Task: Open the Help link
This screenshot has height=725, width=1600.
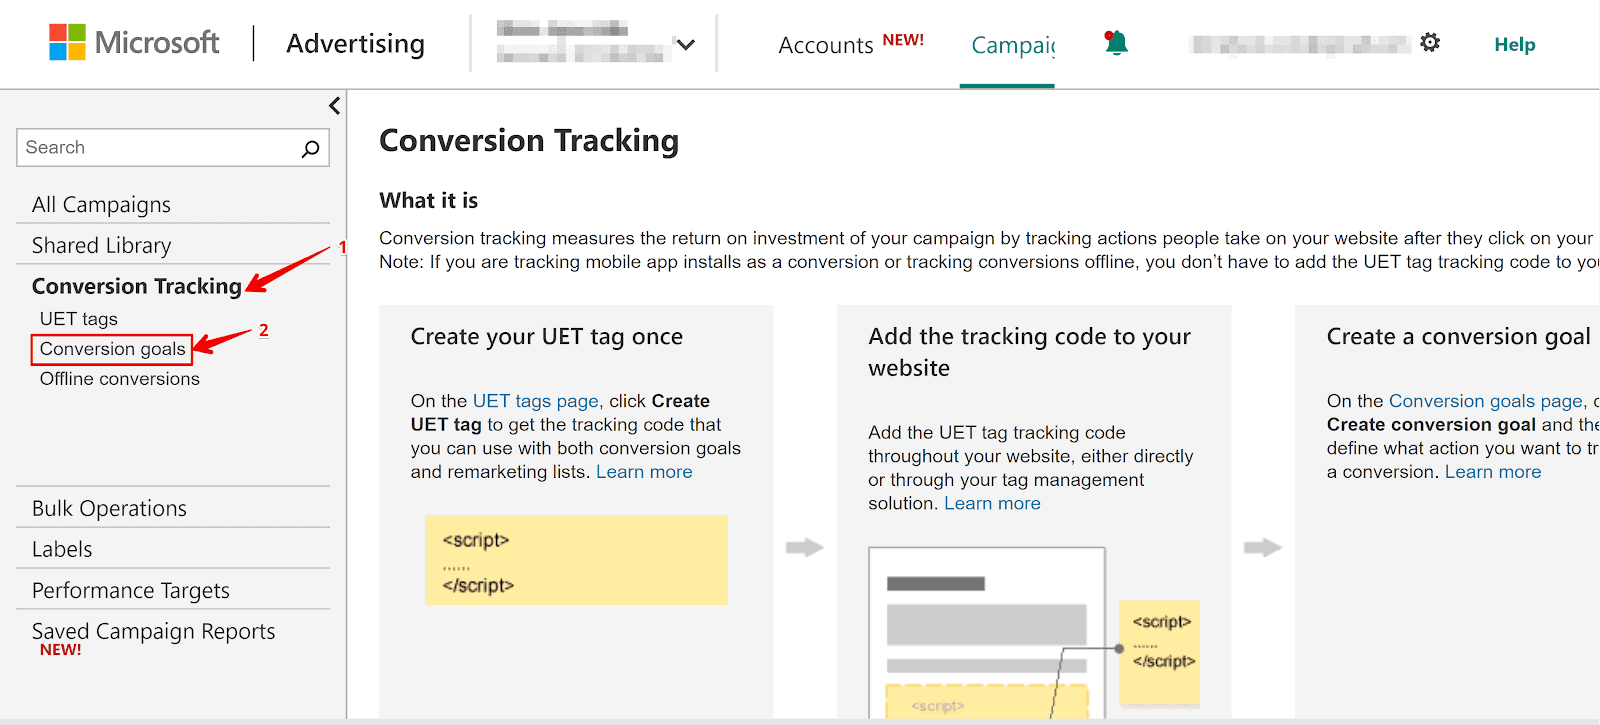Action: pos(1515,44)
